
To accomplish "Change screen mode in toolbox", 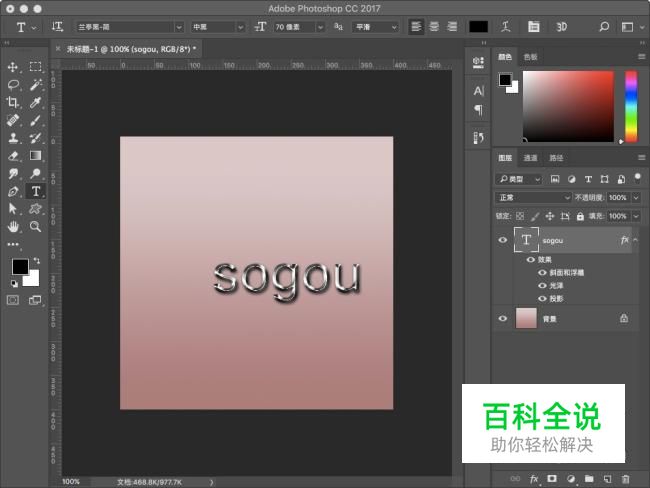I will click(35, 300).
